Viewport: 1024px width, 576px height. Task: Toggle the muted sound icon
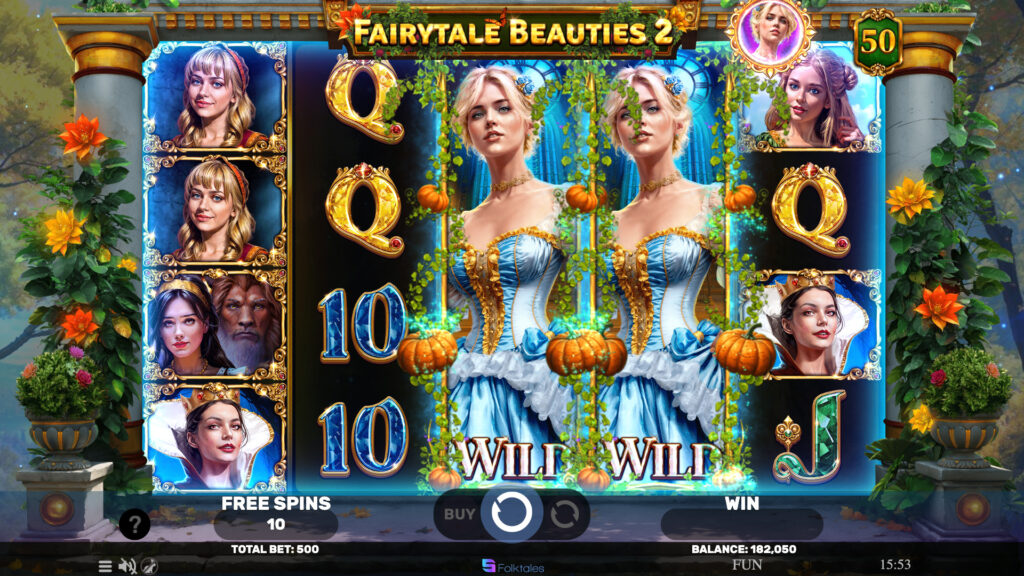[128, 566]
